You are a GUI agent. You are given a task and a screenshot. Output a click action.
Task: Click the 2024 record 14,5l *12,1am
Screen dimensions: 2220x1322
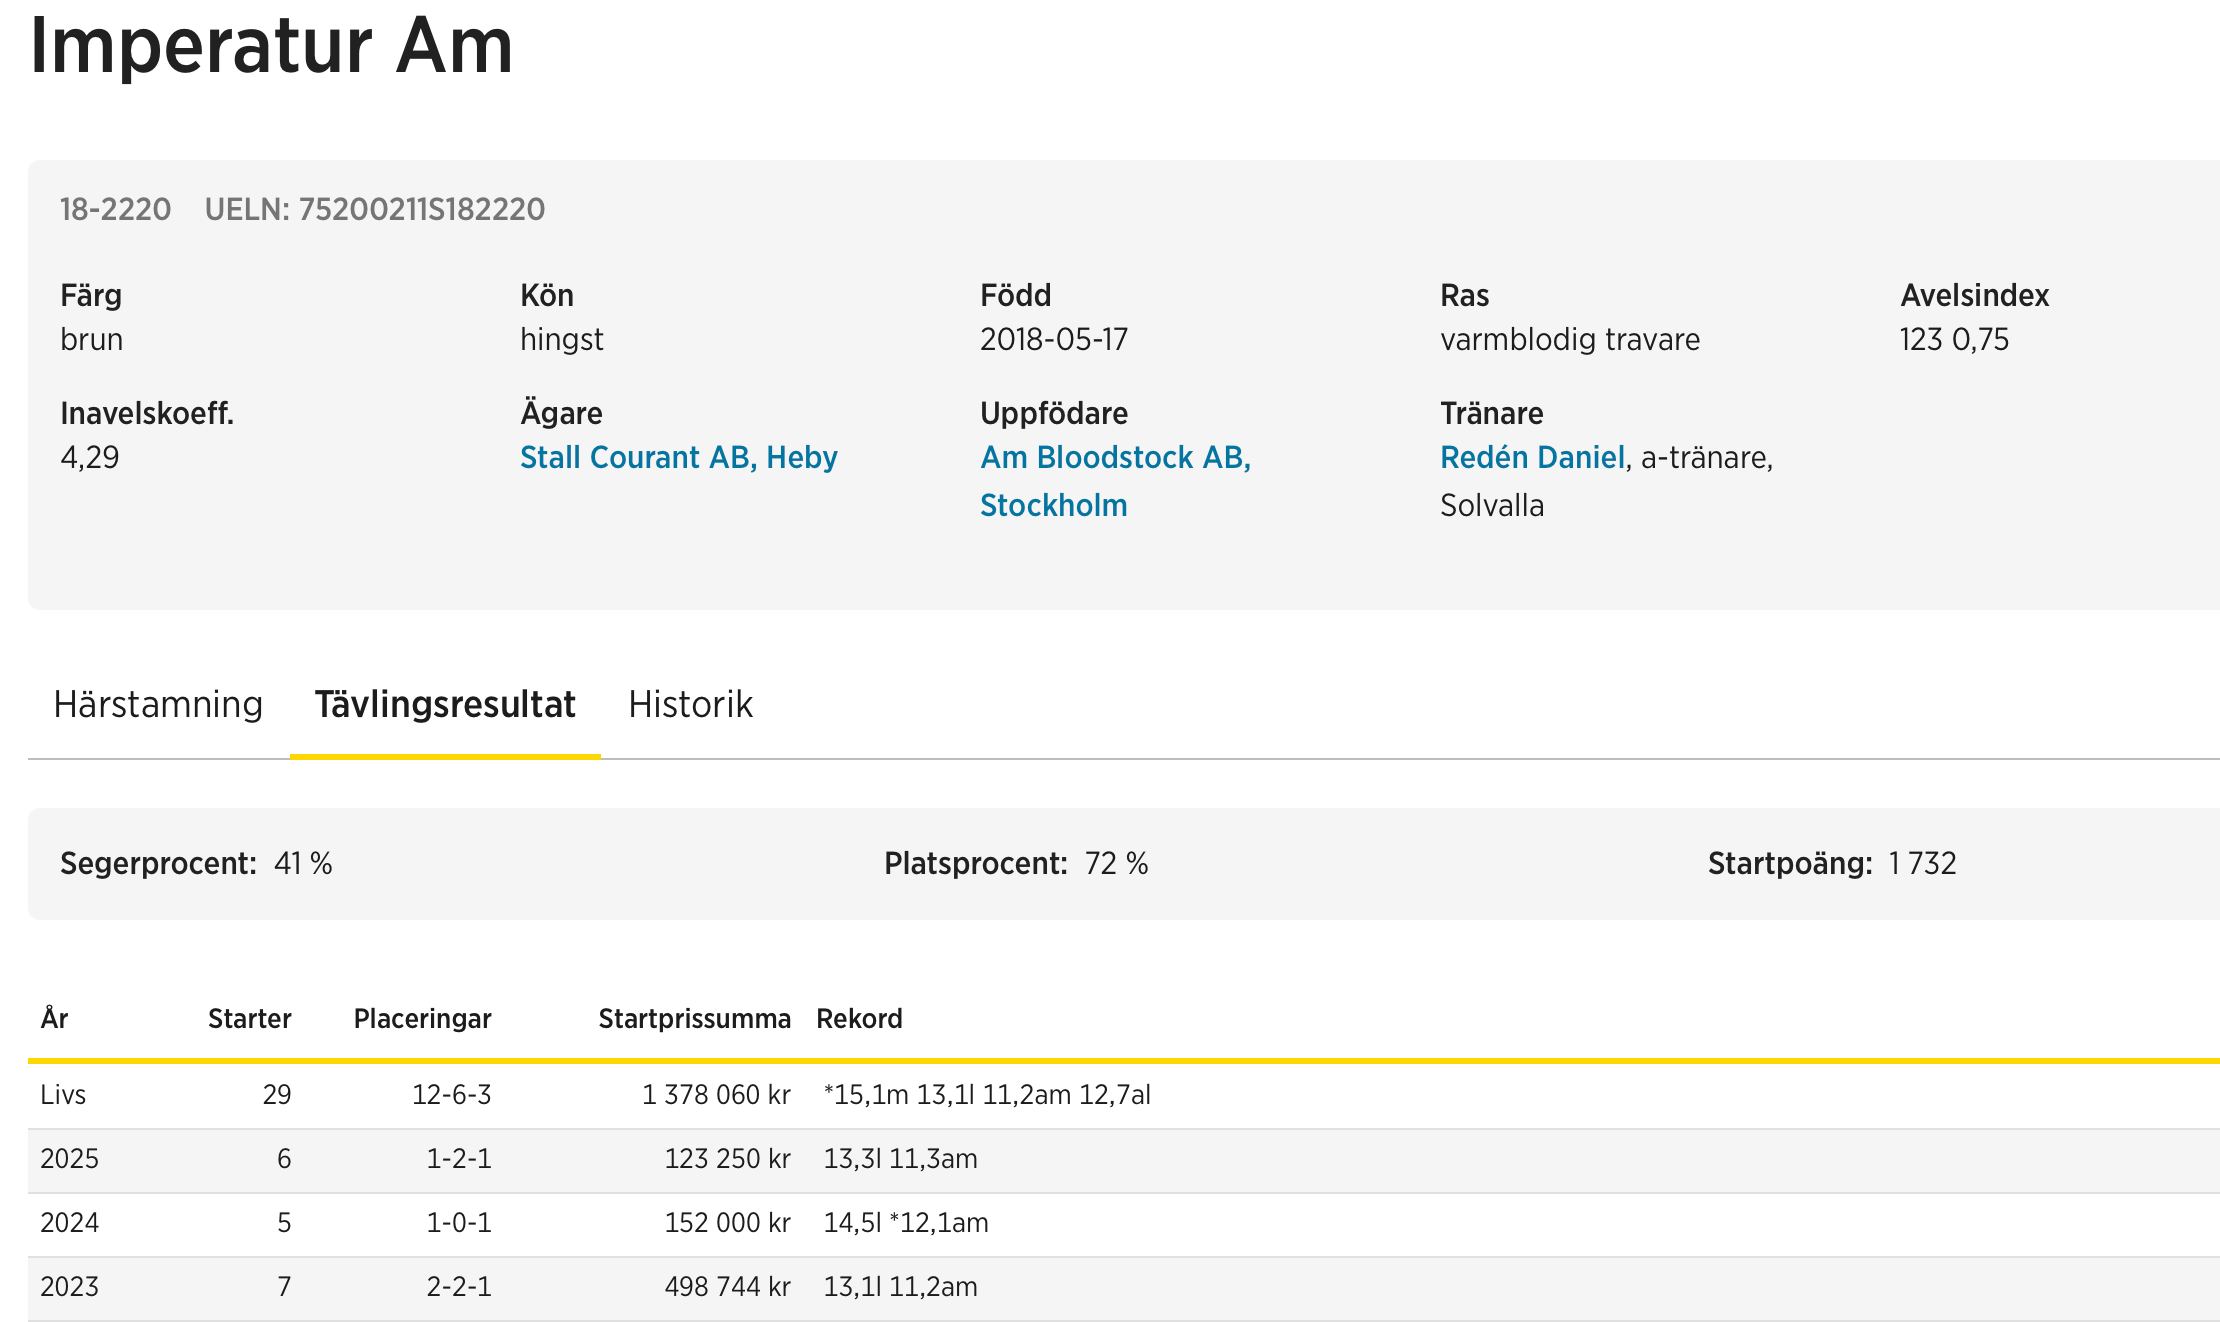click(906, 1223)
